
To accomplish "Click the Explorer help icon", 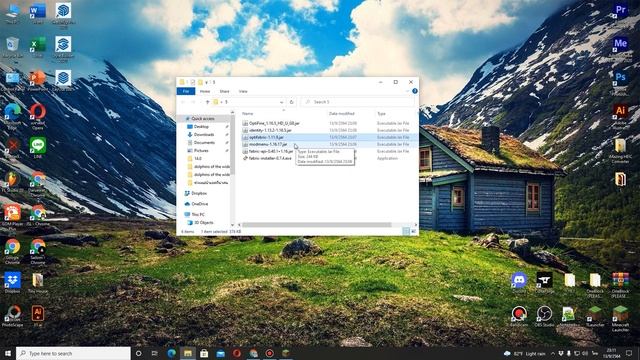I will [x=415, y=91].
